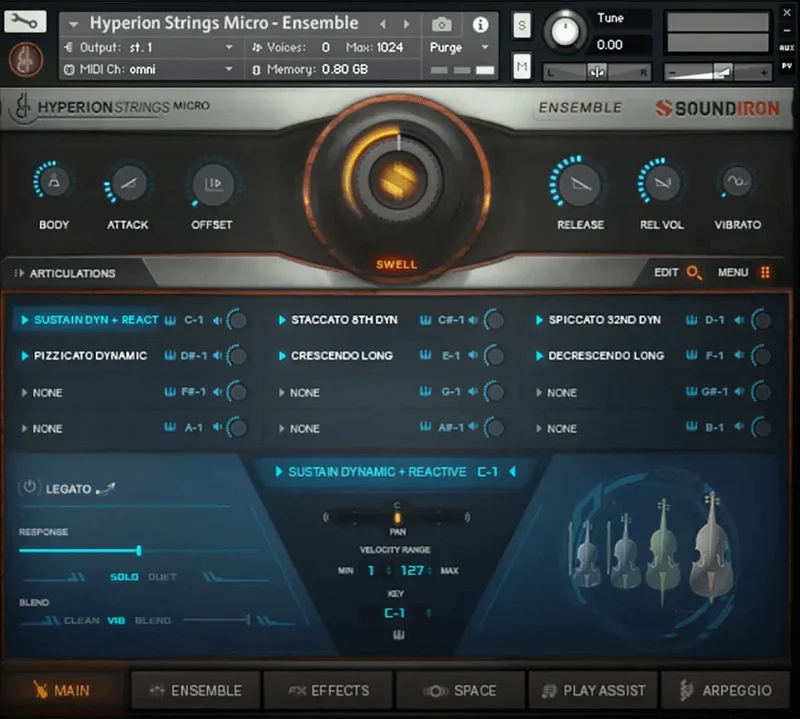Toggle the AUX button
This screenshot has height=719, width=800.
pyautogui.click(x=787, y=47)
